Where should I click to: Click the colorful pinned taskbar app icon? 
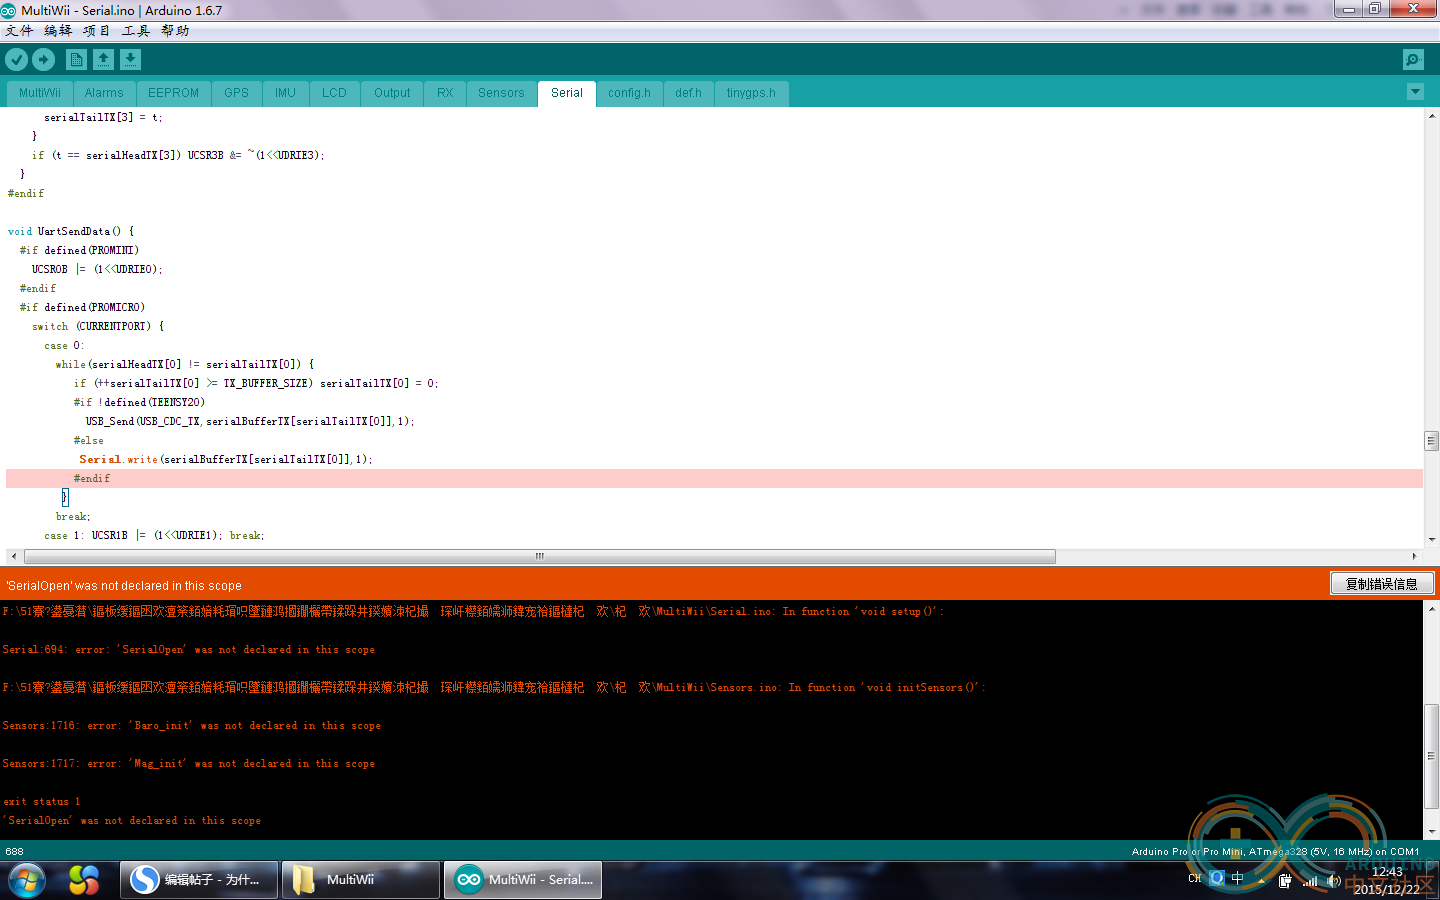coord(84,880)
